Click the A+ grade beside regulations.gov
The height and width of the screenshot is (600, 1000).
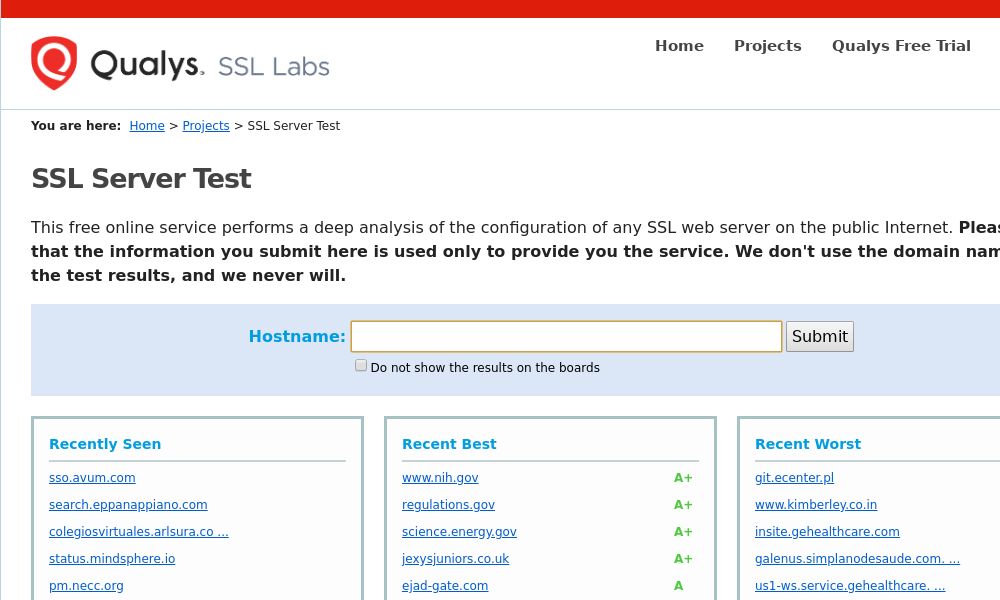coord(683,504)
